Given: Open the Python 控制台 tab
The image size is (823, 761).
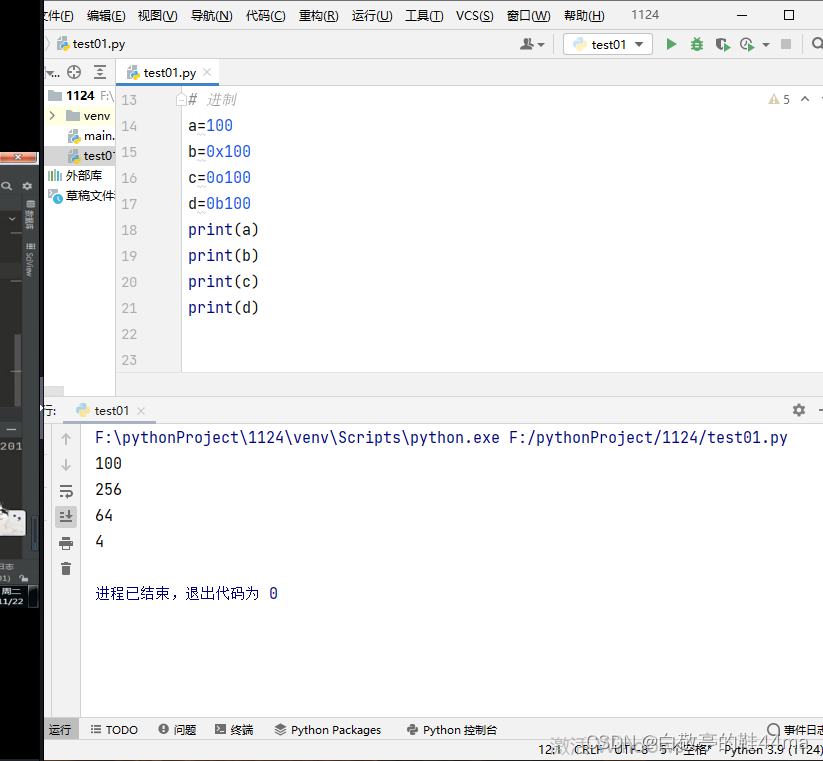Looking at the screenshot, I should (x=452, y=730).
